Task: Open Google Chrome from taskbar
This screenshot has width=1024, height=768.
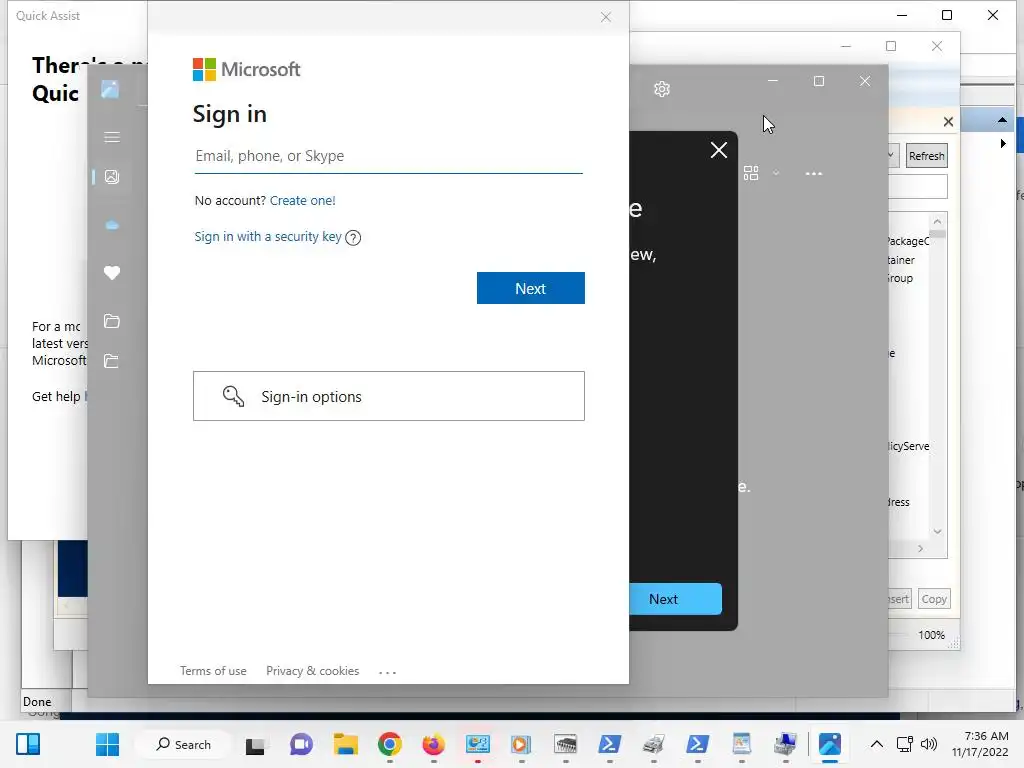Action: (390, 744)
